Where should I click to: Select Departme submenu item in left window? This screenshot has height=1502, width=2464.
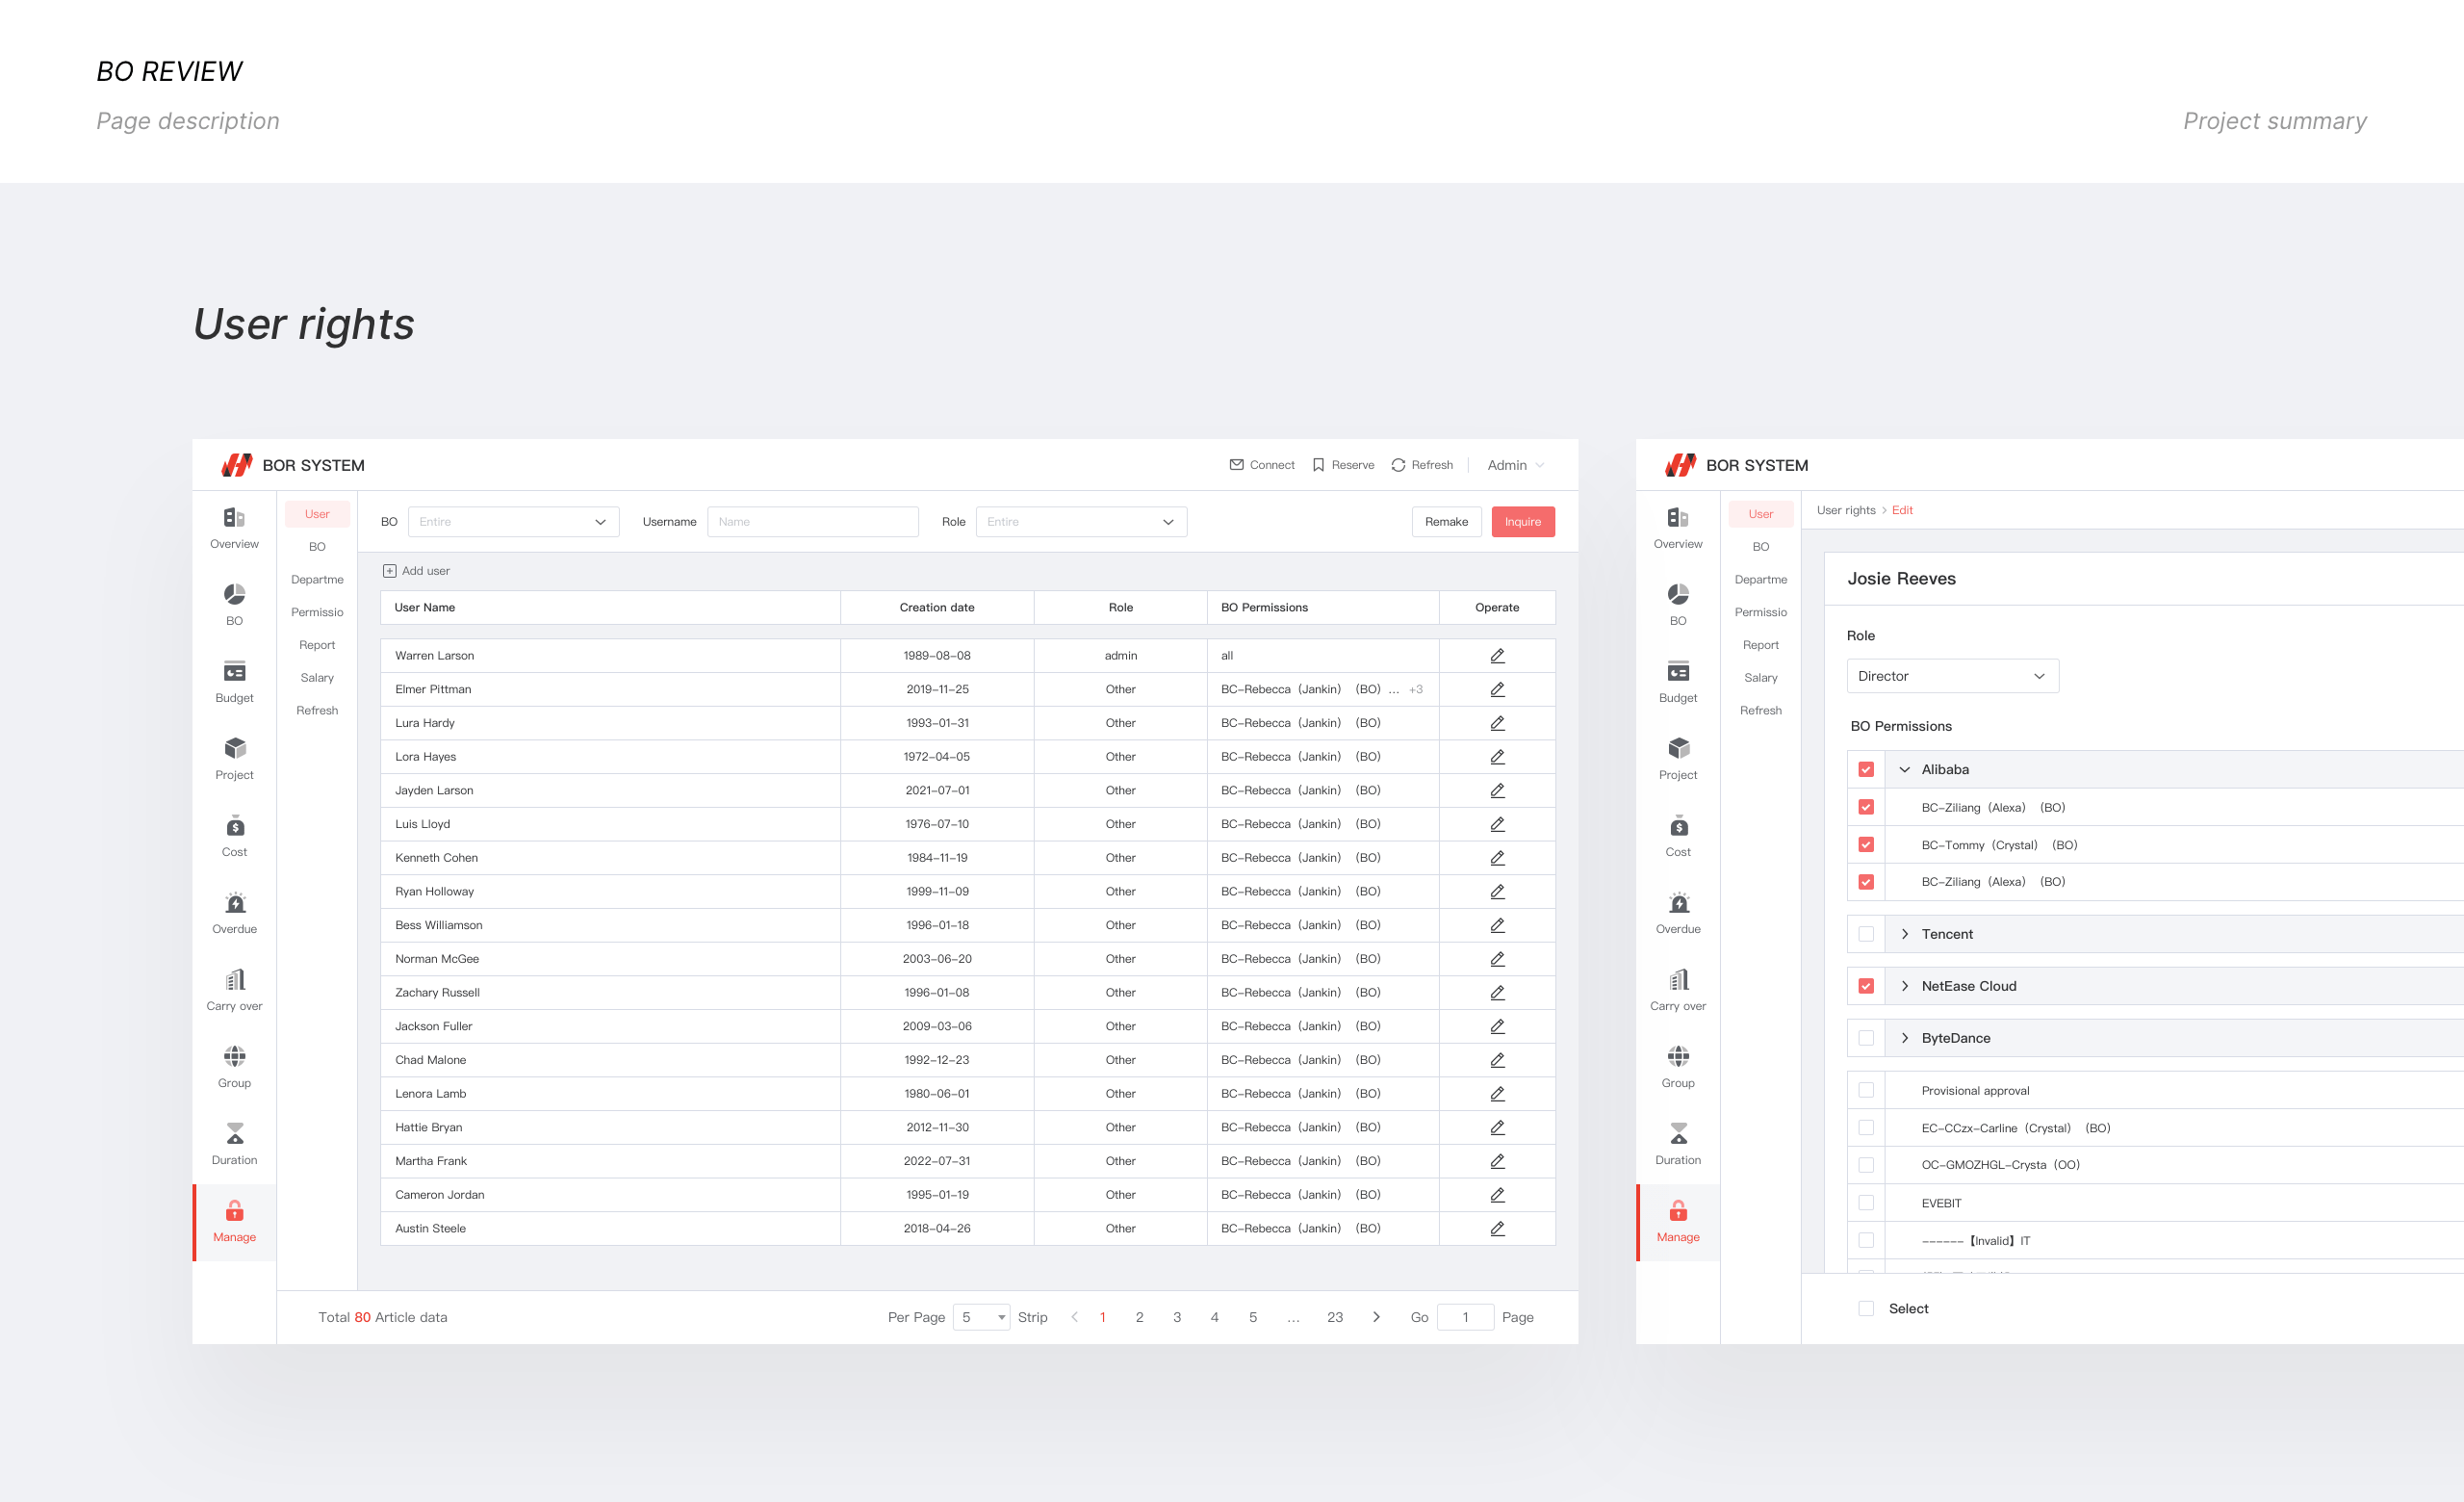click(x=317, y=580)
